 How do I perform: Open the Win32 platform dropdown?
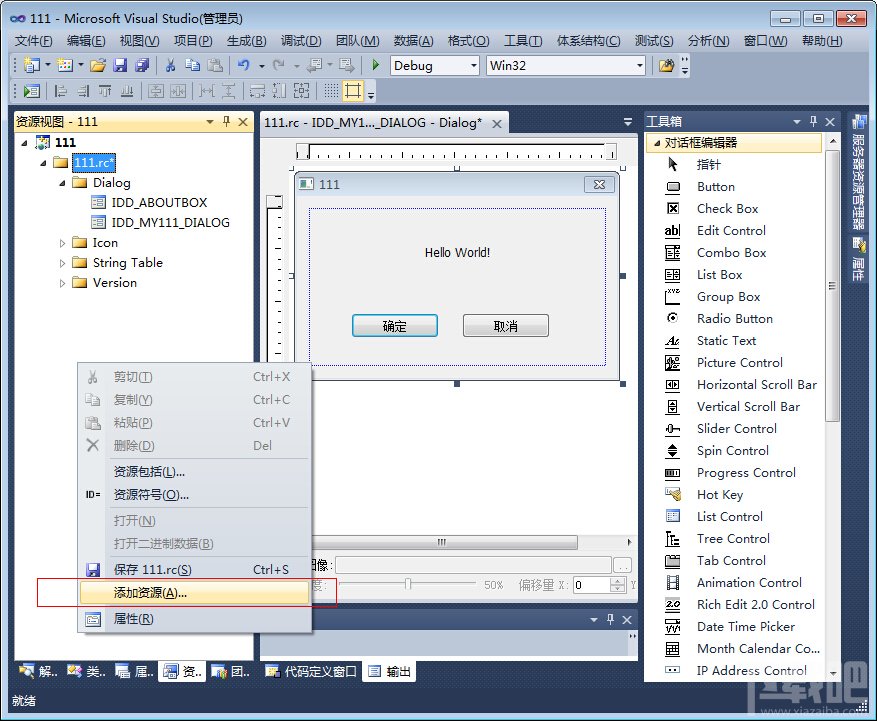(640, 64)
